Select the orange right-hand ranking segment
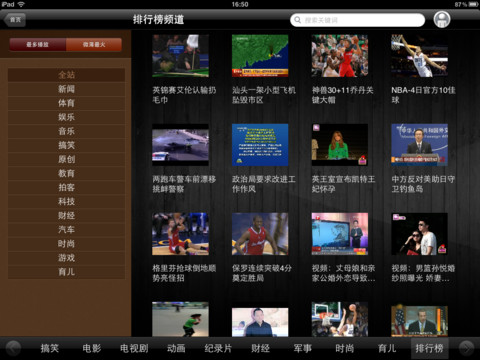Screen dimensions: 480x360 (94, 44)
